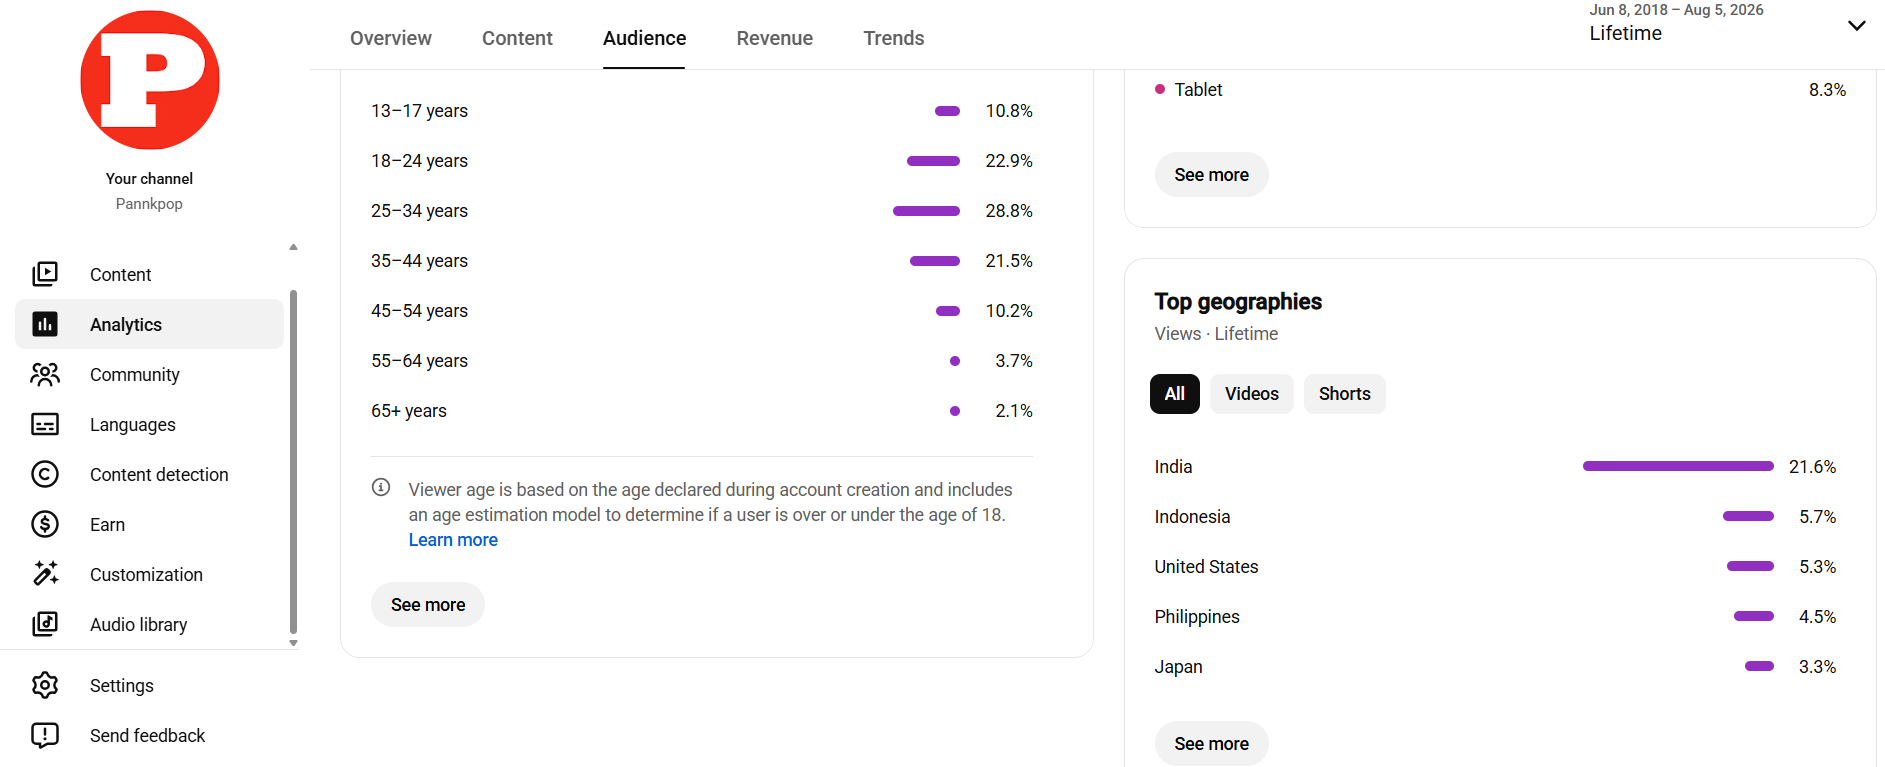Open Content detection copyright icon
Screen dimensions: 1885x767
coord(45,474)
